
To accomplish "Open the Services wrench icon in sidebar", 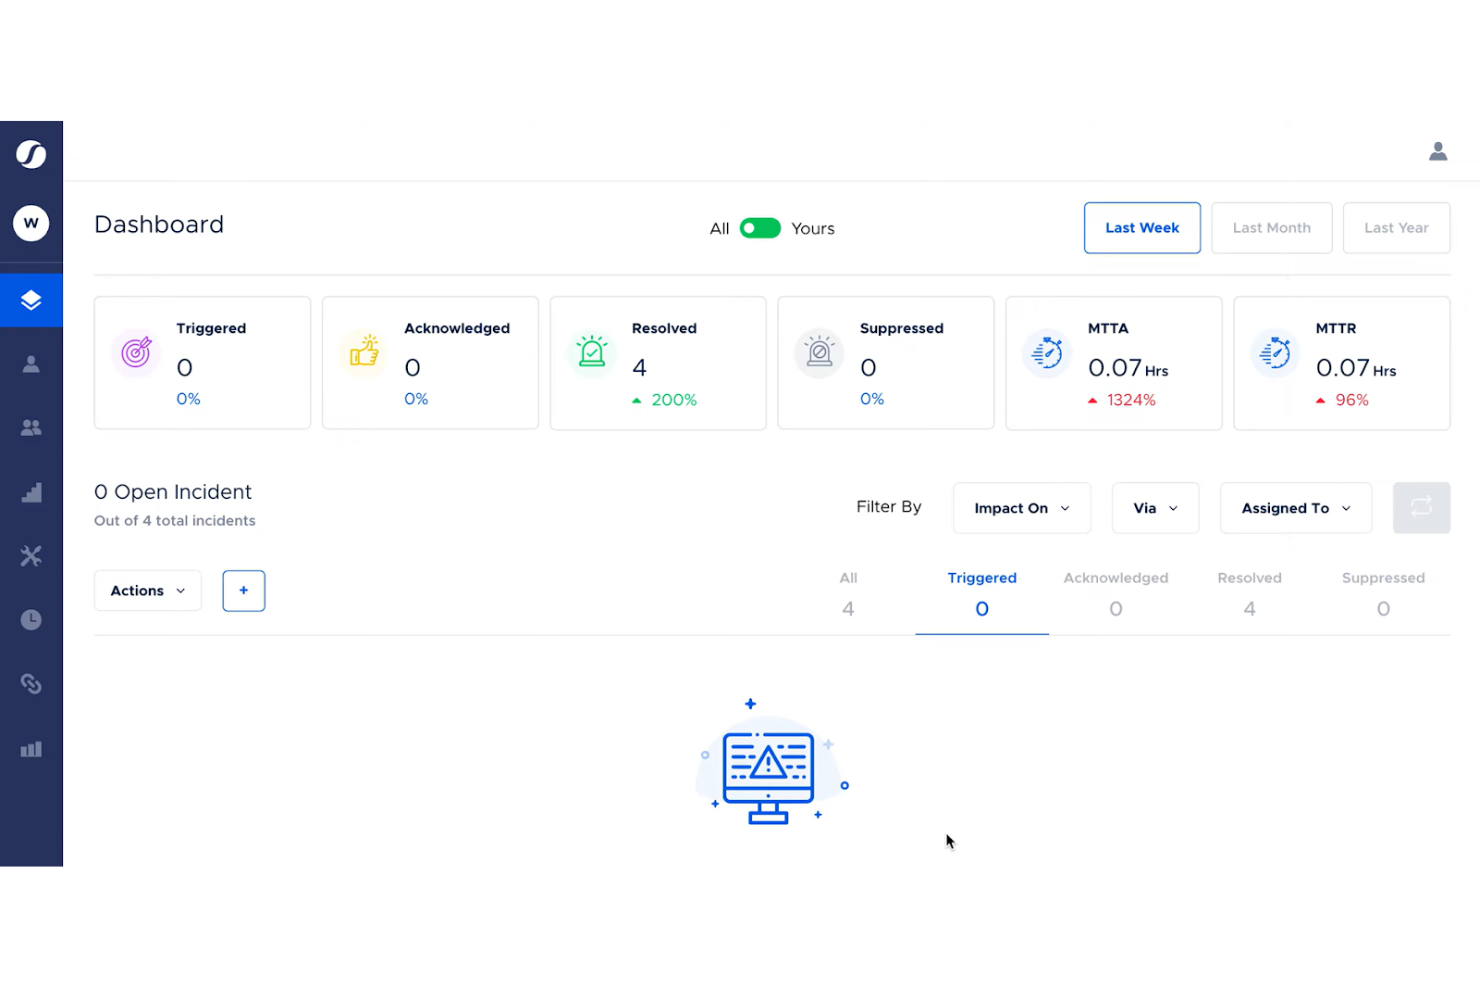I will (31, 556).
